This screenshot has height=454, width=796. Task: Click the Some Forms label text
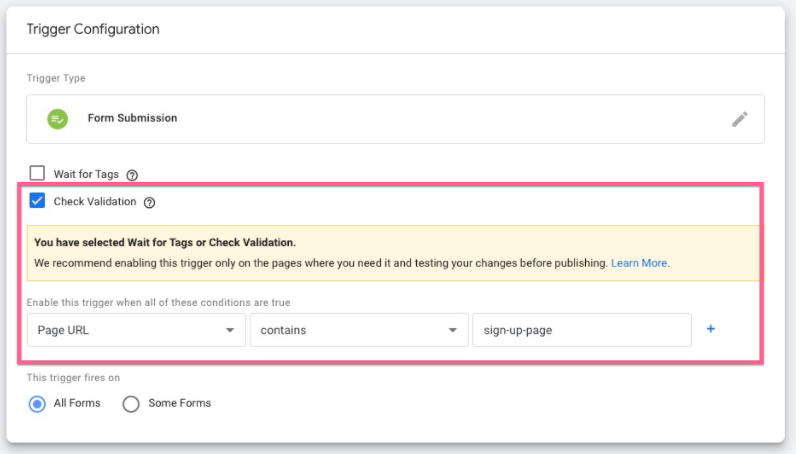tap(179, 404)
